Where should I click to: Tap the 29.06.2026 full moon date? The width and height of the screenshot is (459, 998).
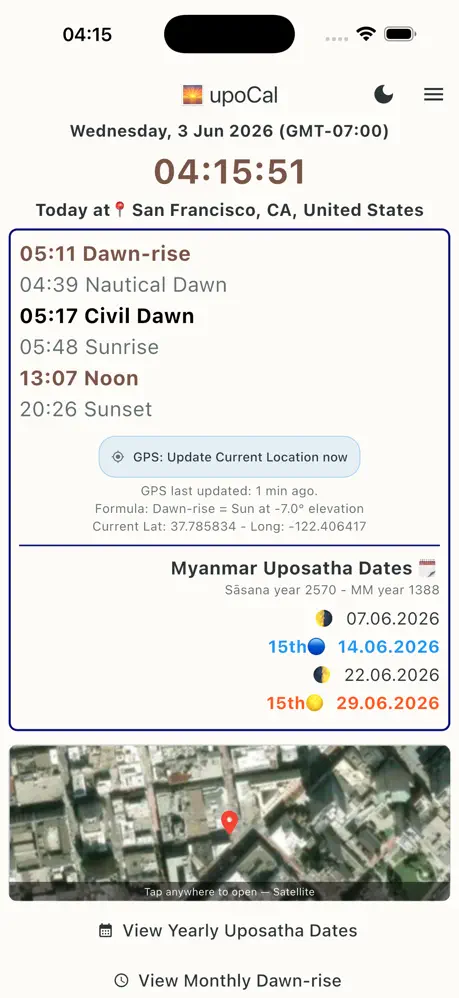point(388,703)
